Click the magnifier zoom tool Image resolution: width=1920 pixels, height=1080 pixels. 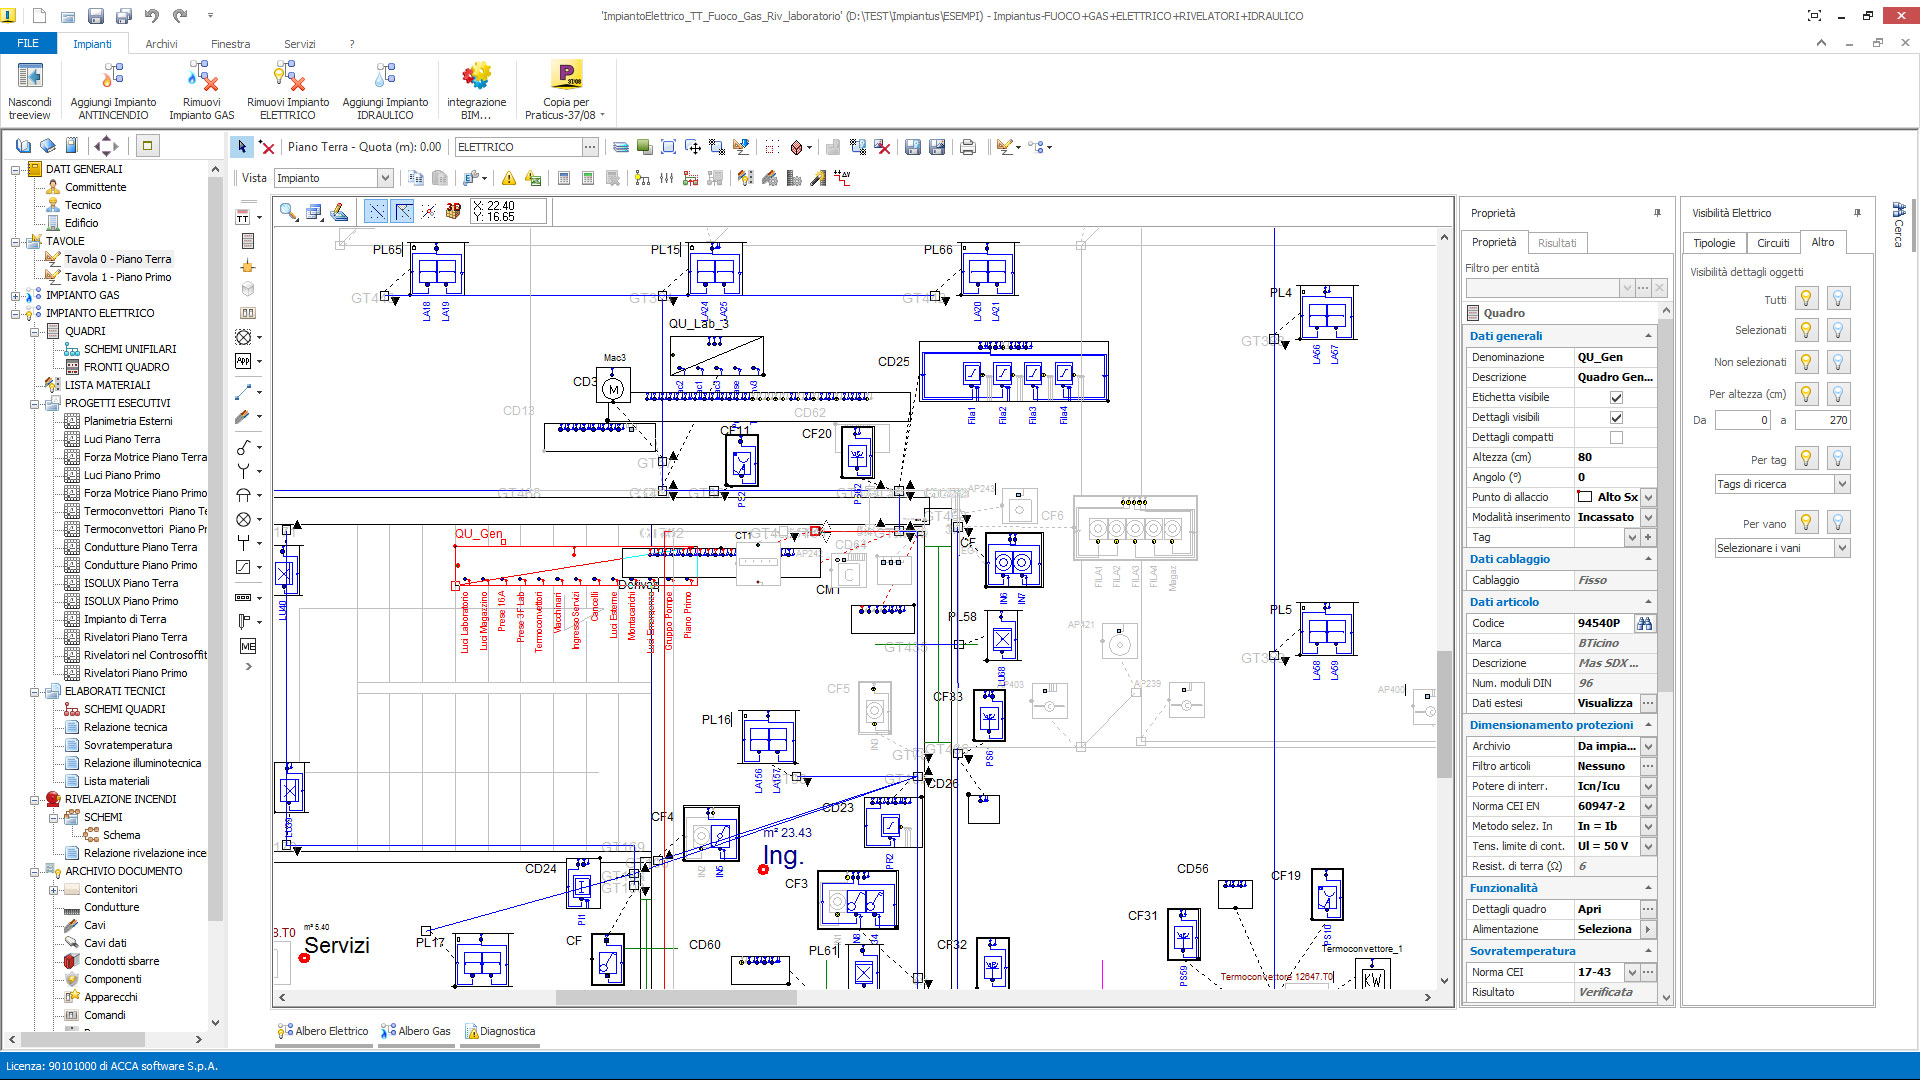[288, 211]
